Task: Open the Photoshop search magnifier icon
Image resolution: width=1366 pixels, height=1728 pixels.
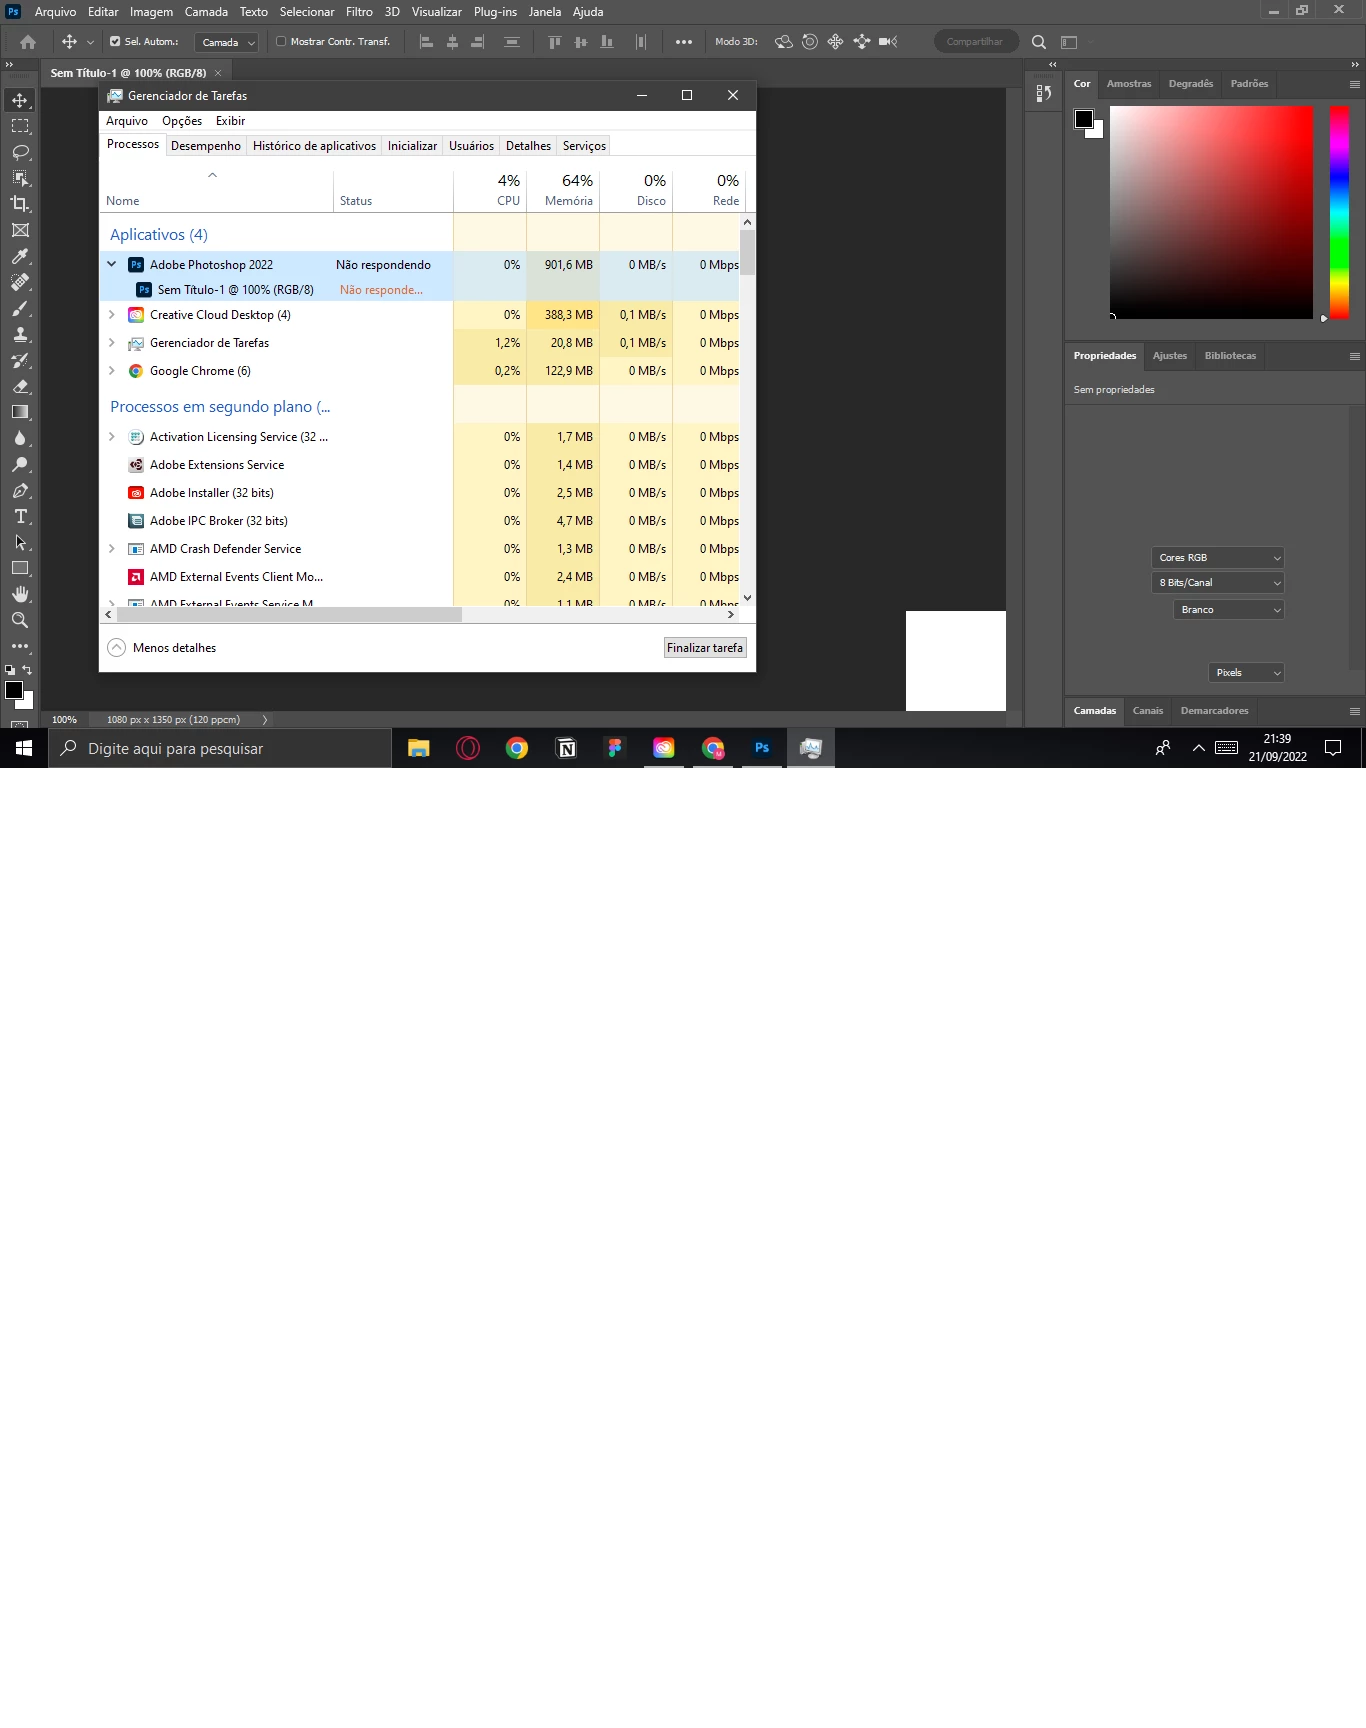Action: pyautogui.click(x=1039, y=42)
